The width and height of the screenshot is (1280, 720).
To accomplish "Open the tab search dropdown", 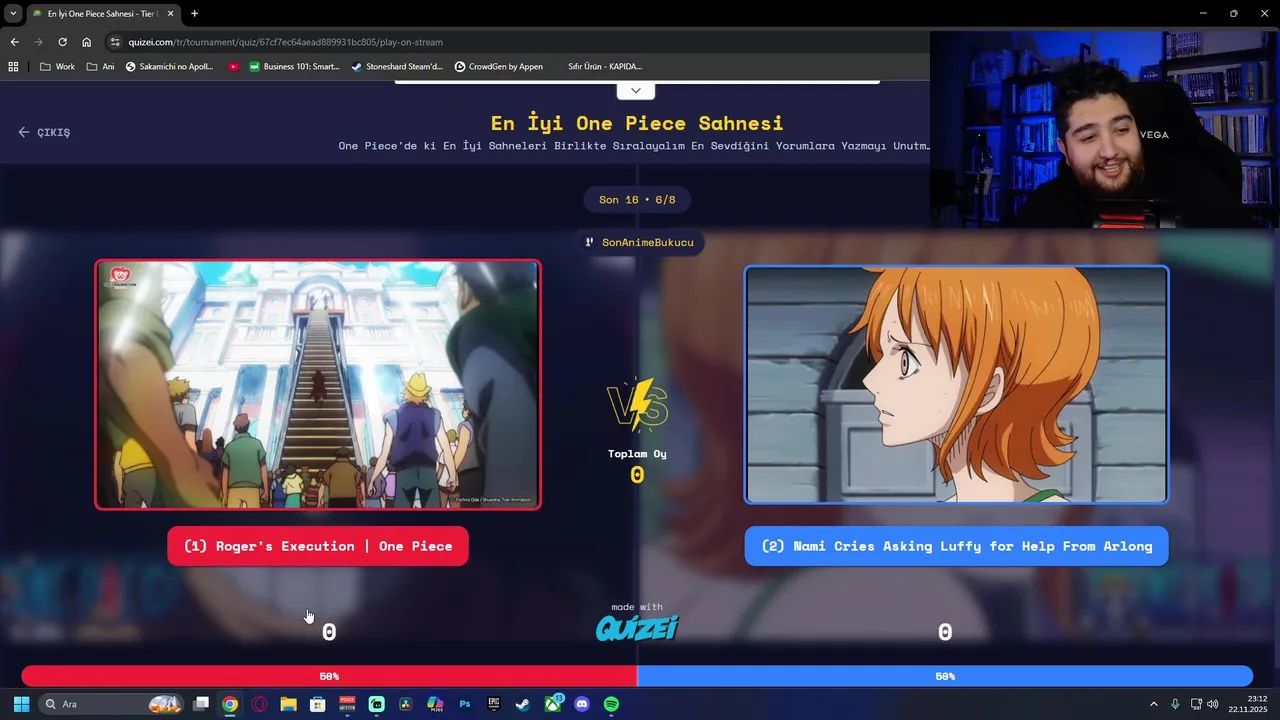I will [x=13, y=14].
